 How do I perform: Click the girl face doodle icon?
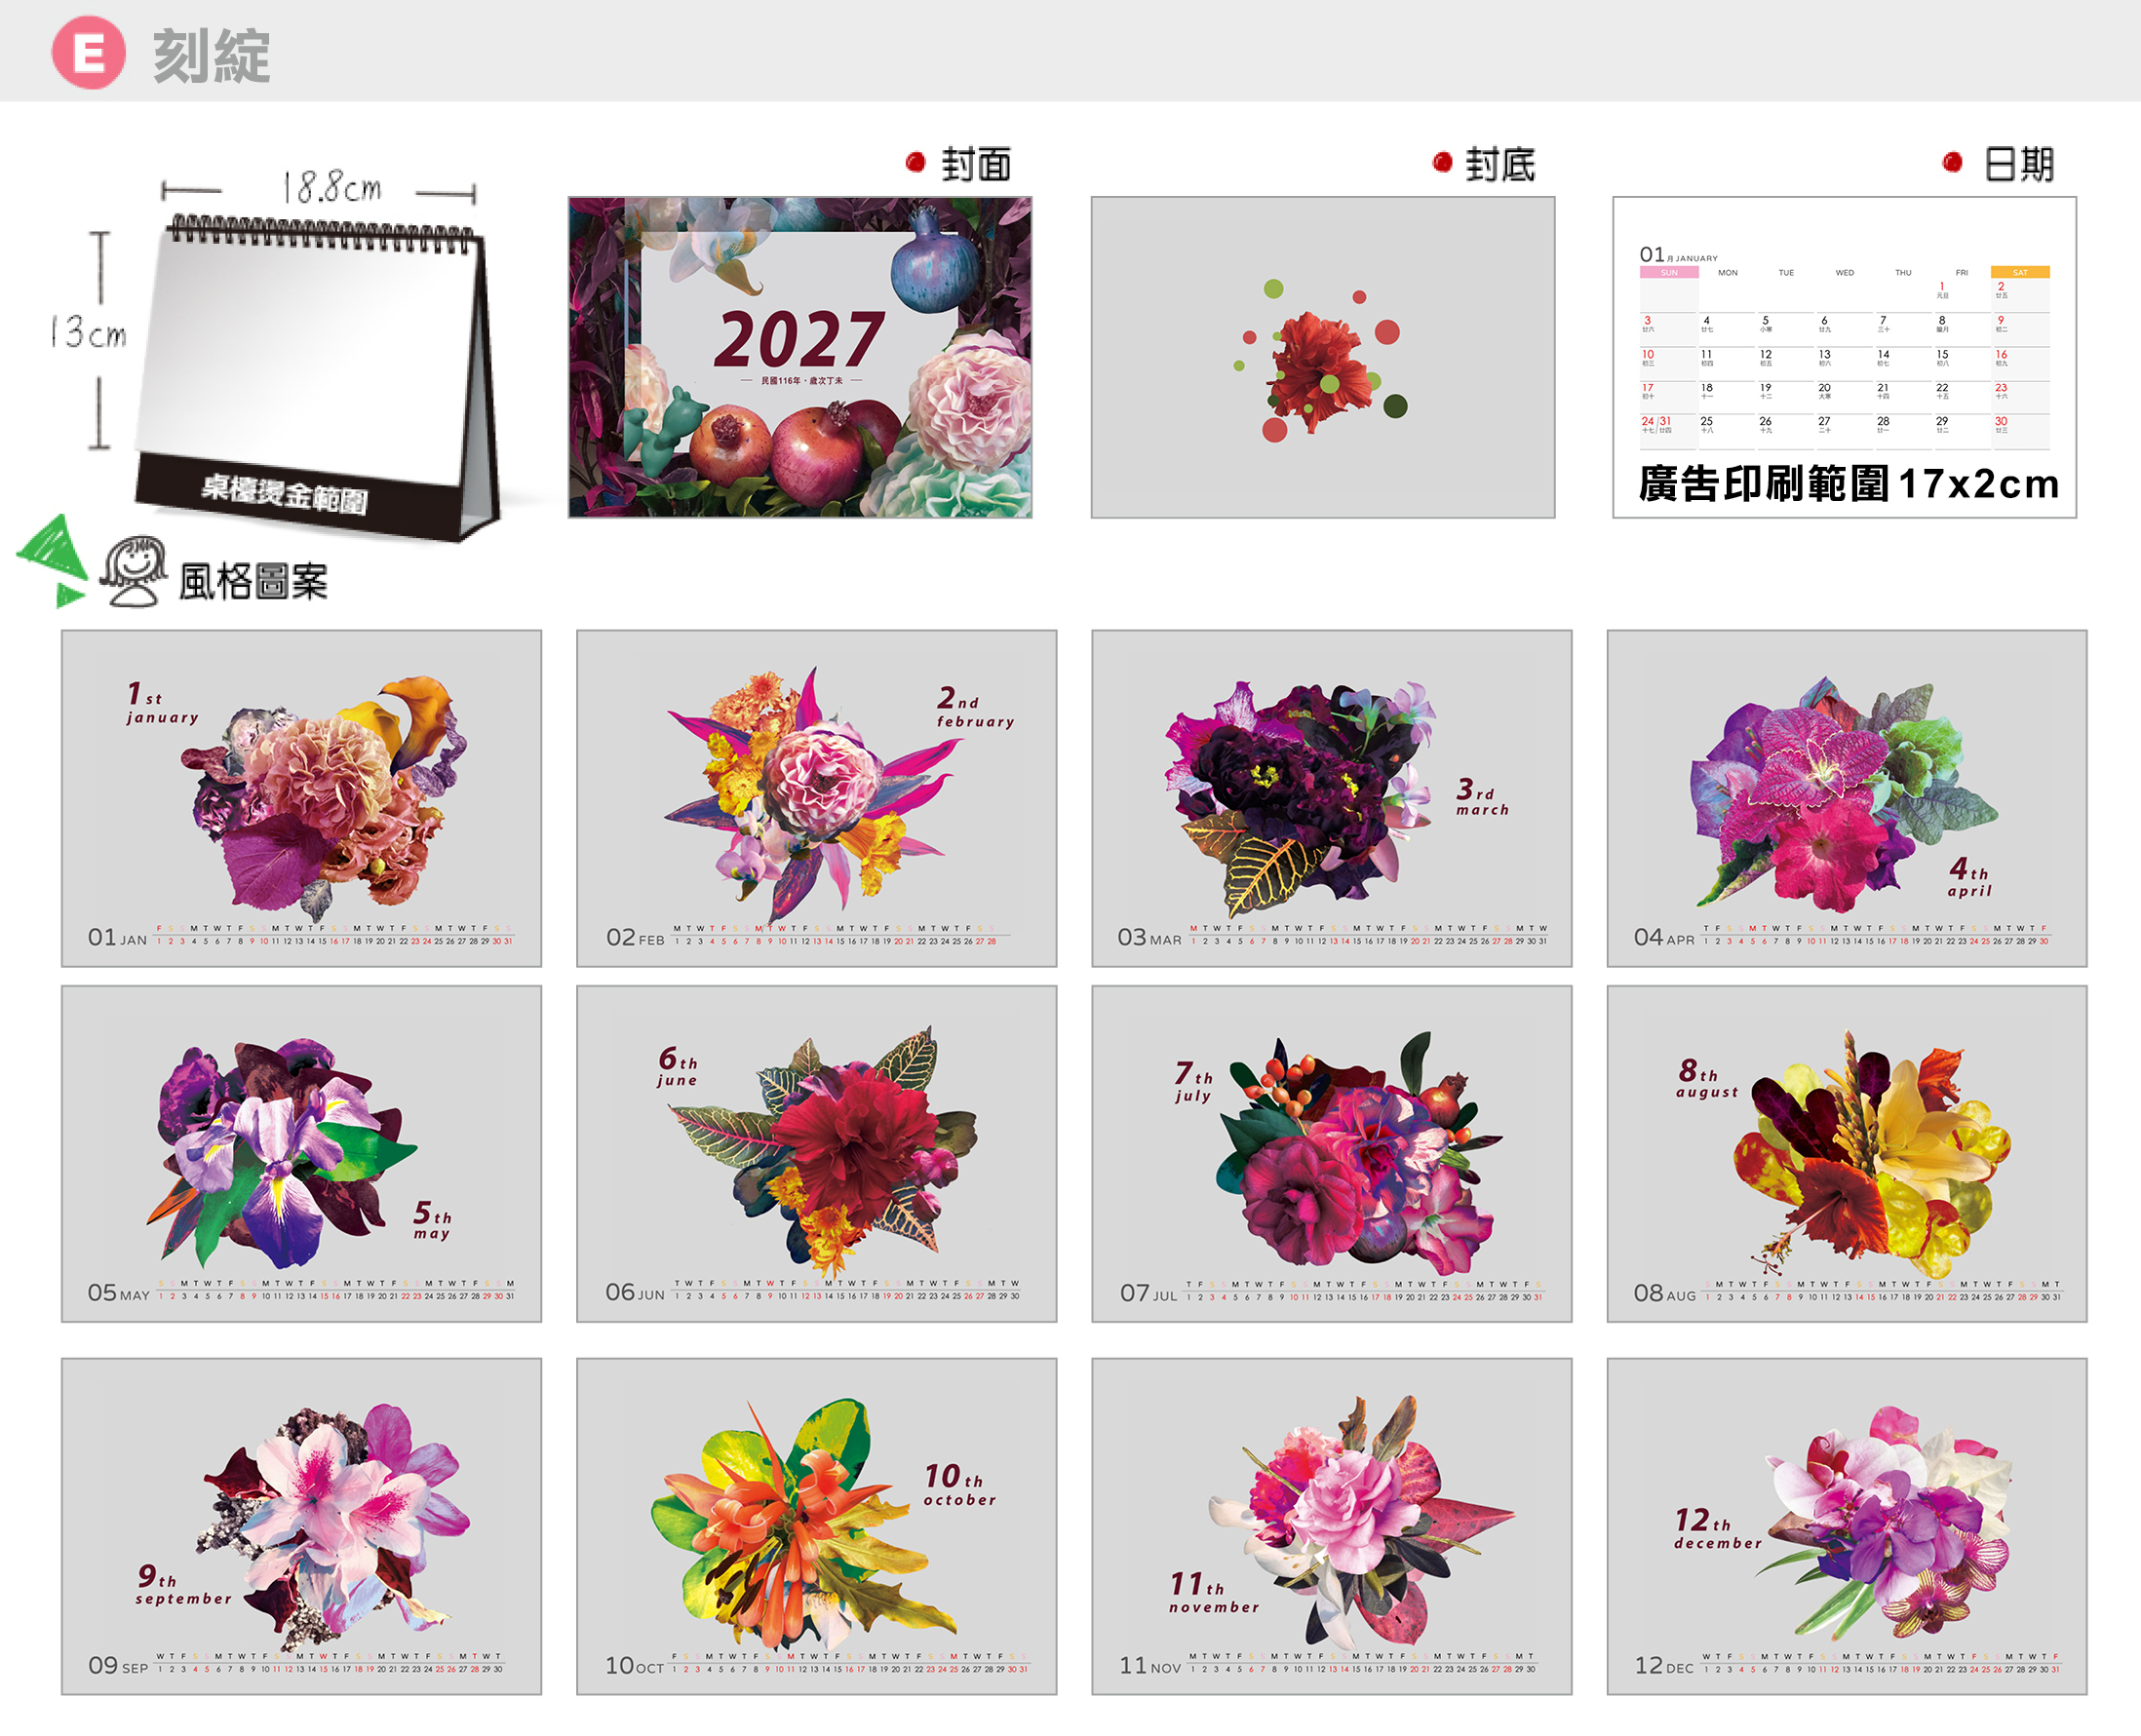pos(134,570)
